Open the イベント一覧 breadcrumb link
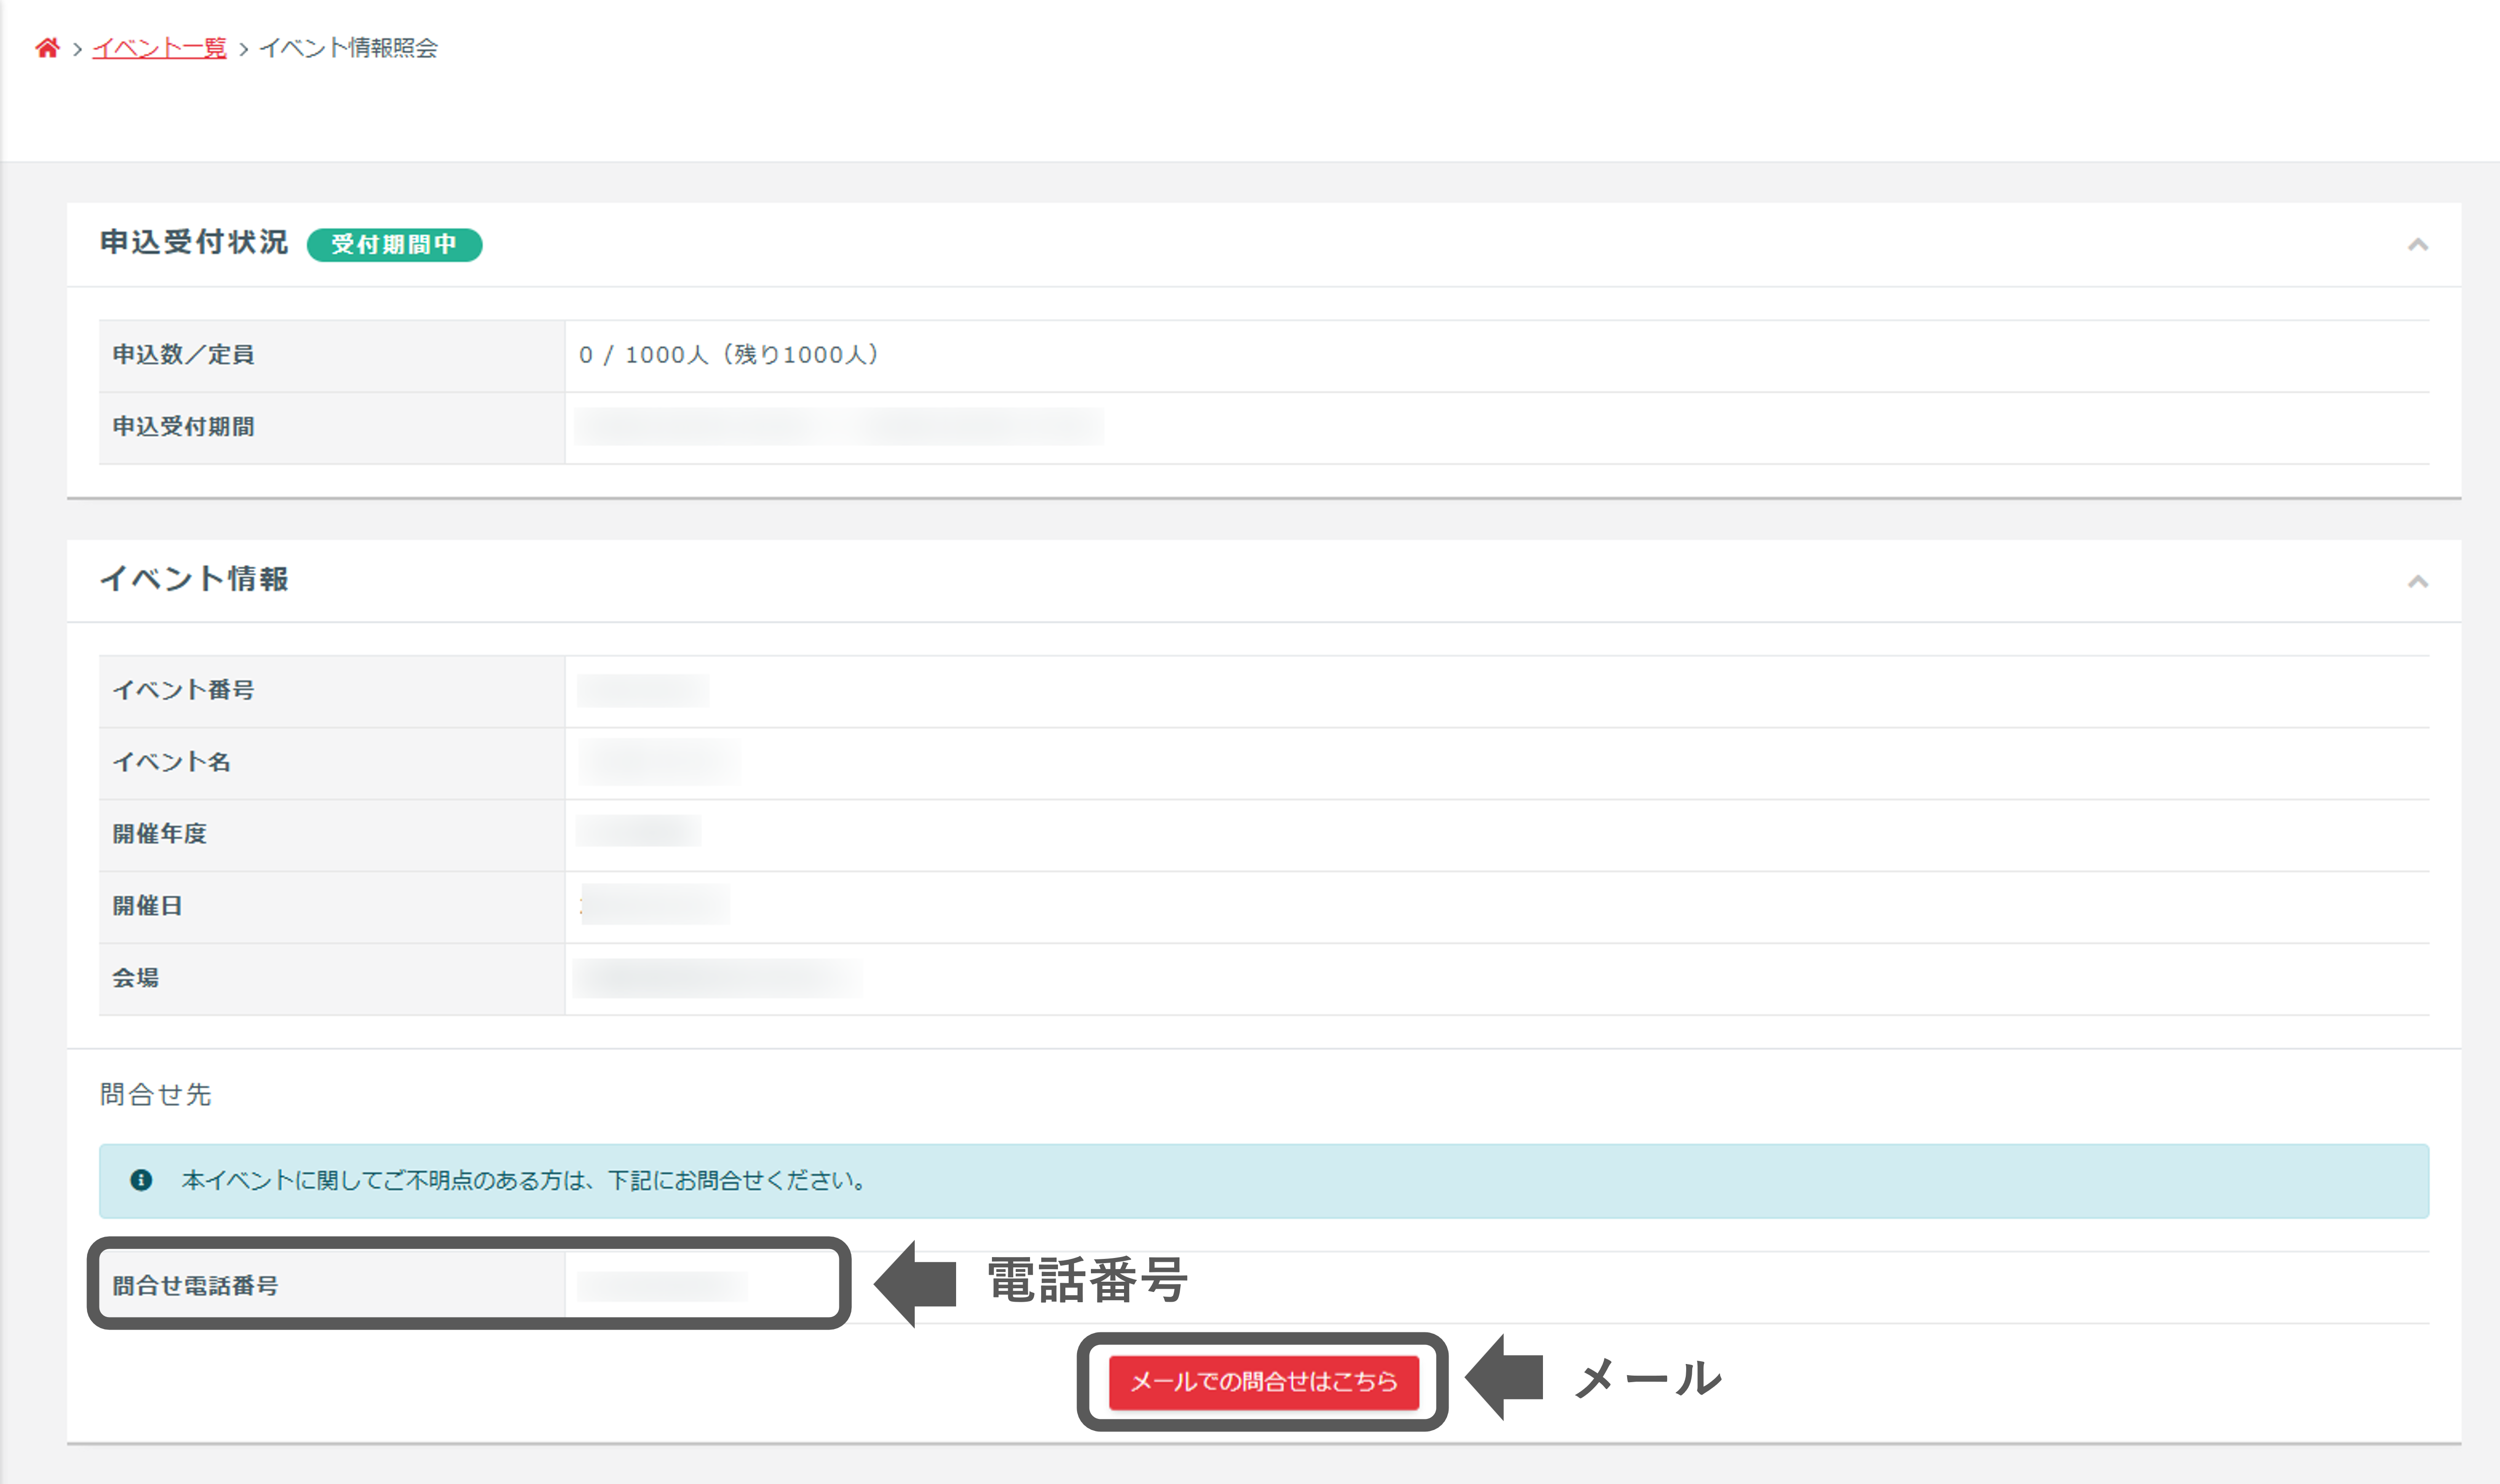The height and width of the screenshot is (1484, 2500). pos(159,48)
